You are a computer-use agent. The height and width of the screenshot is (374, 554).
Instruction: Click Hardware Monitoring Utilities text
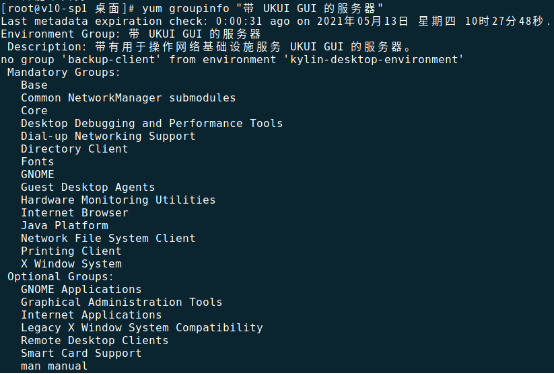pyautogui.click(x=118, y=200)
